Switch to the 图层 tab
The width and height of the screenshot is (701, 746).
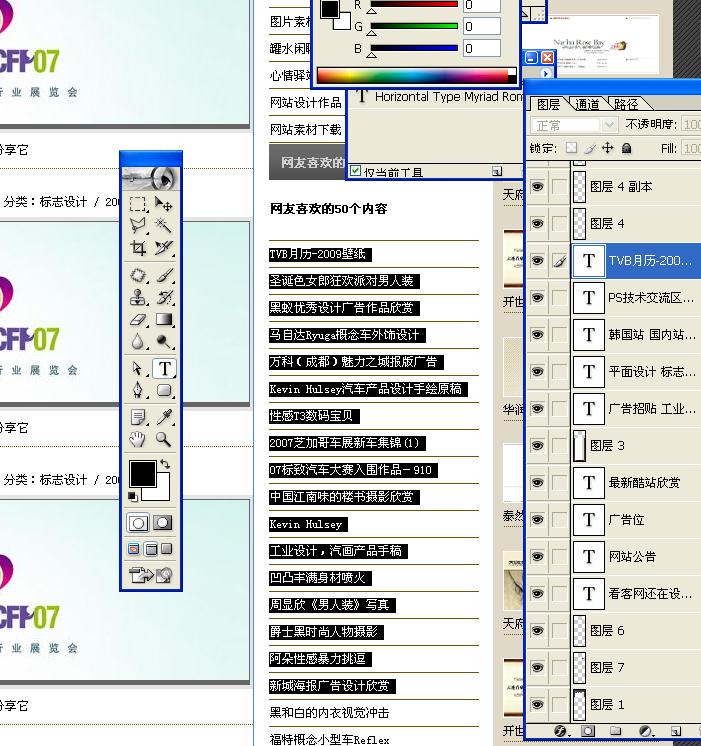(548, 104)
